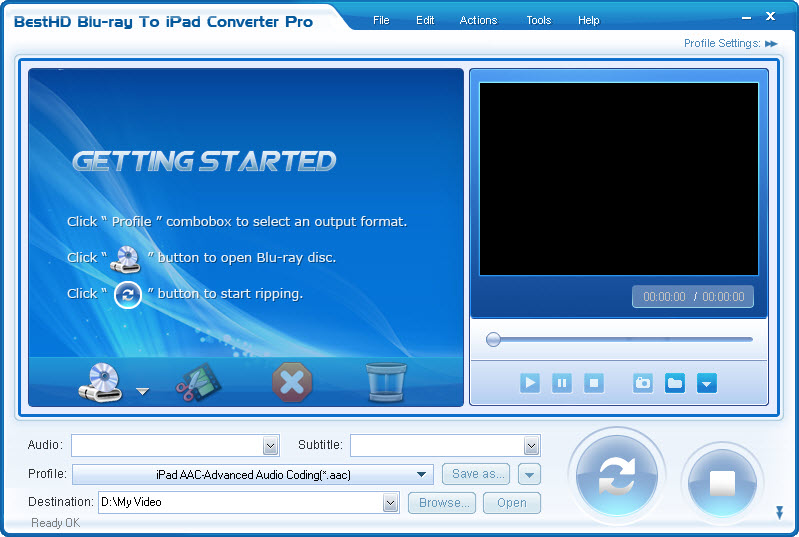Expand the arrow next to load disc

click(143, 391)
